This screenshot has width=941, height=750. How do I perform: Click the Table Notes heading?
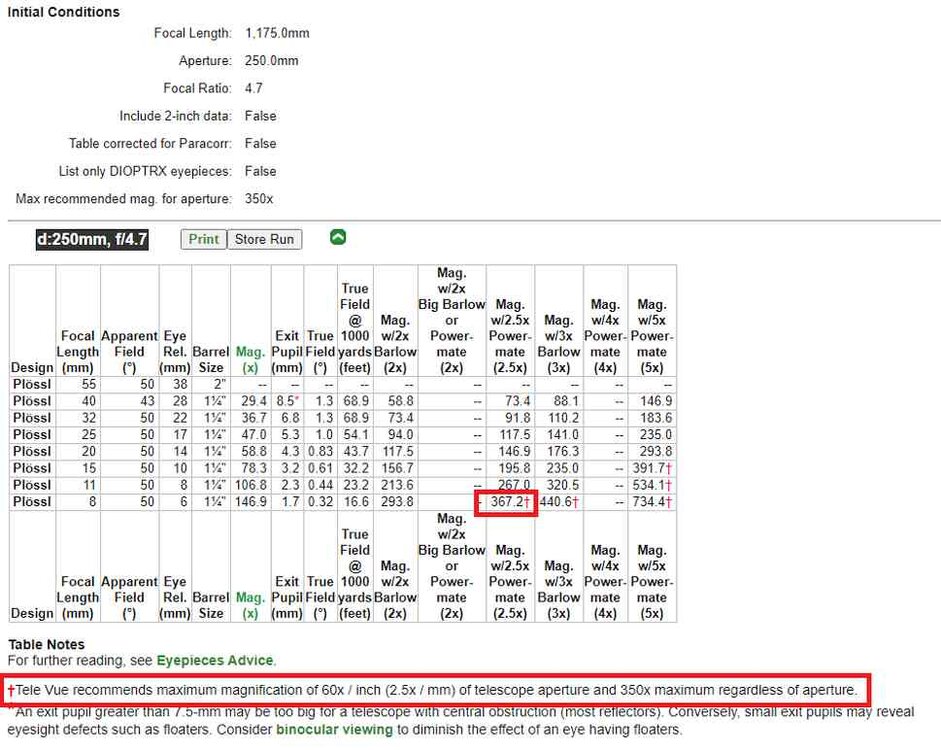(46, 644)
